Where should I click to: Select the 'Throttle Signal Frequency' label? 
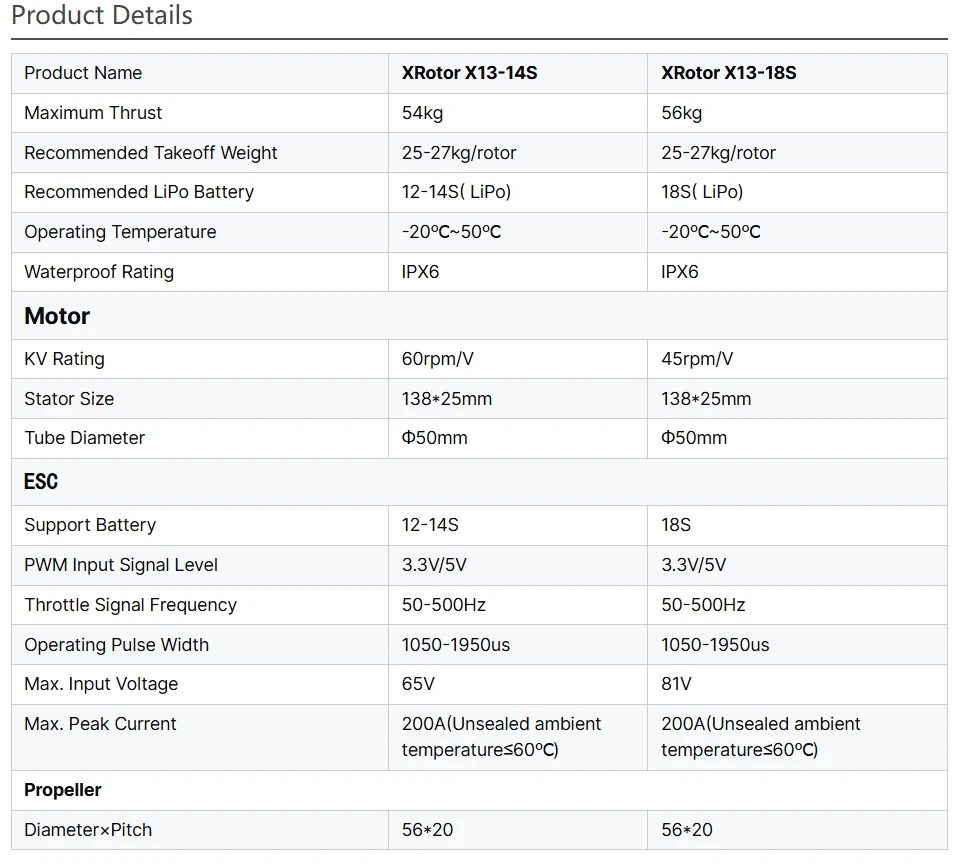[x=131, y=605]
